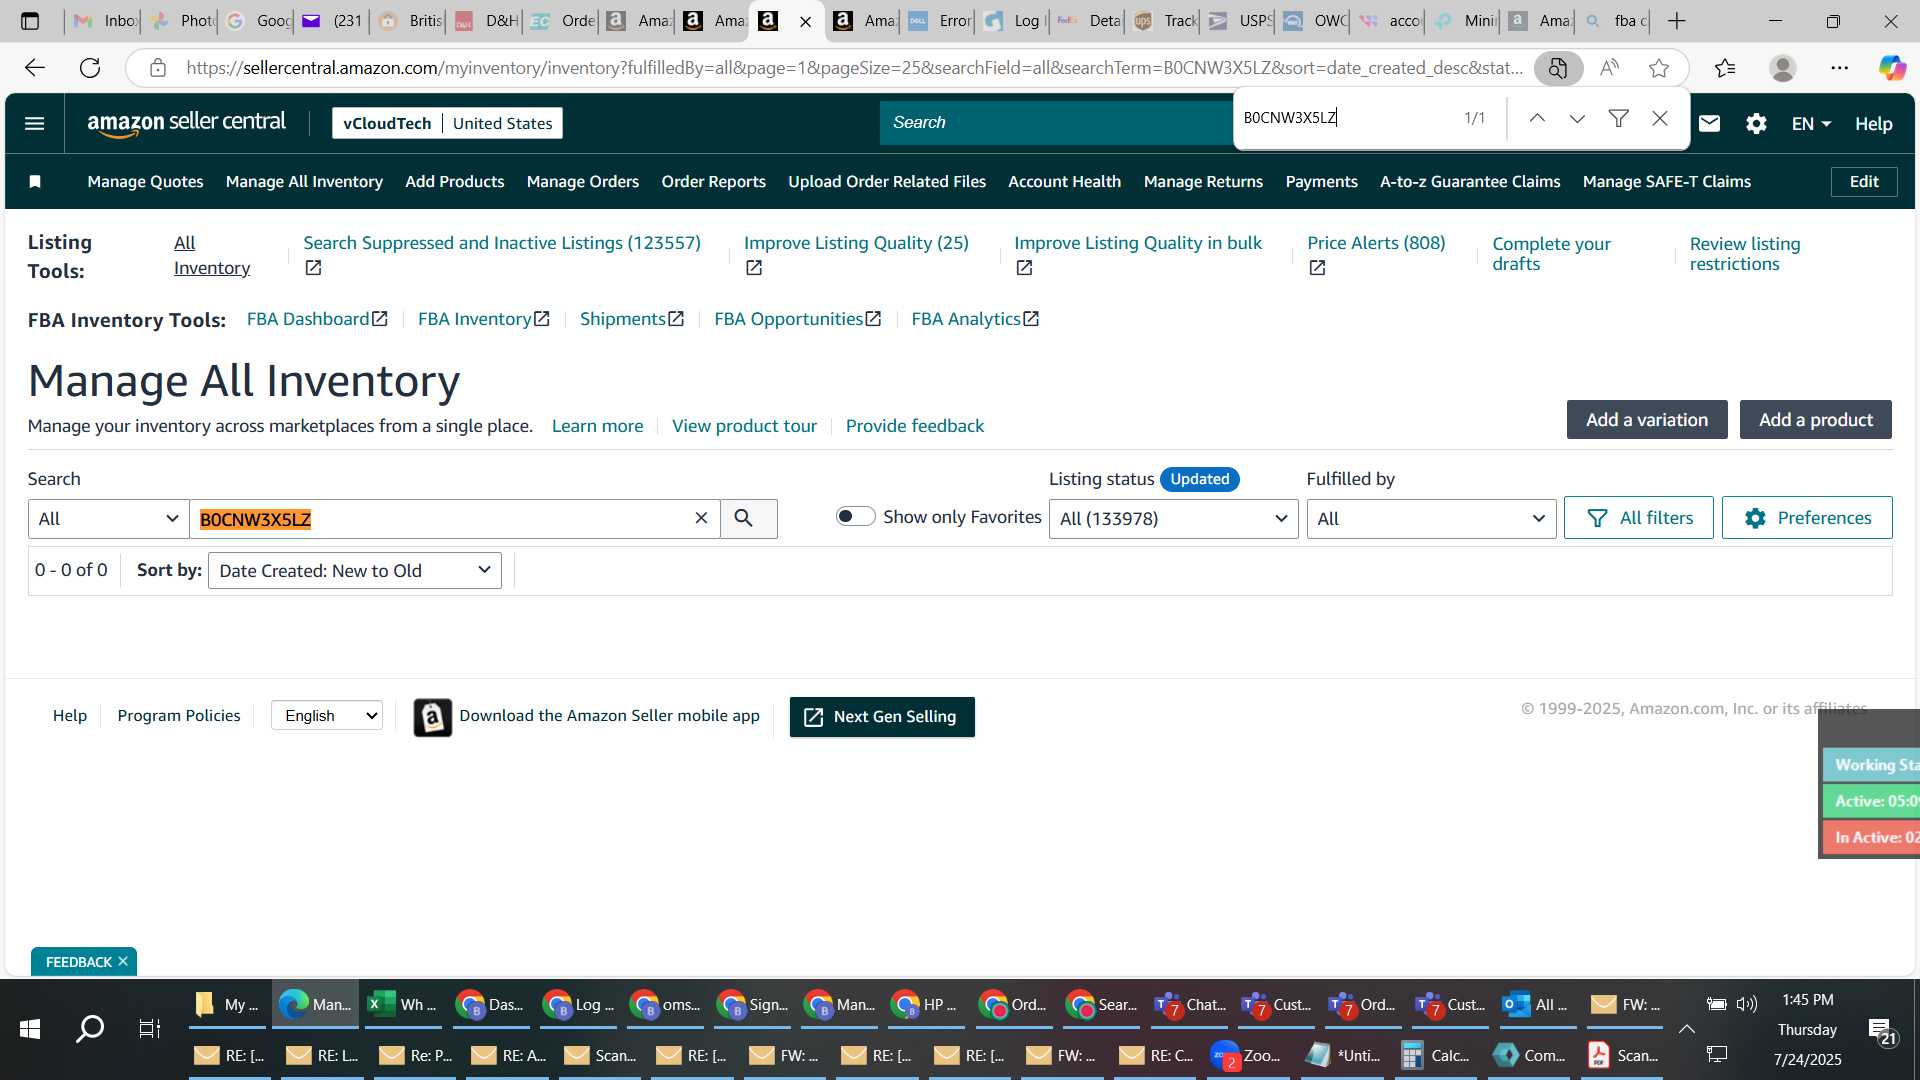
Task: Click the amazon seller central logo
Action: (186, 123)
